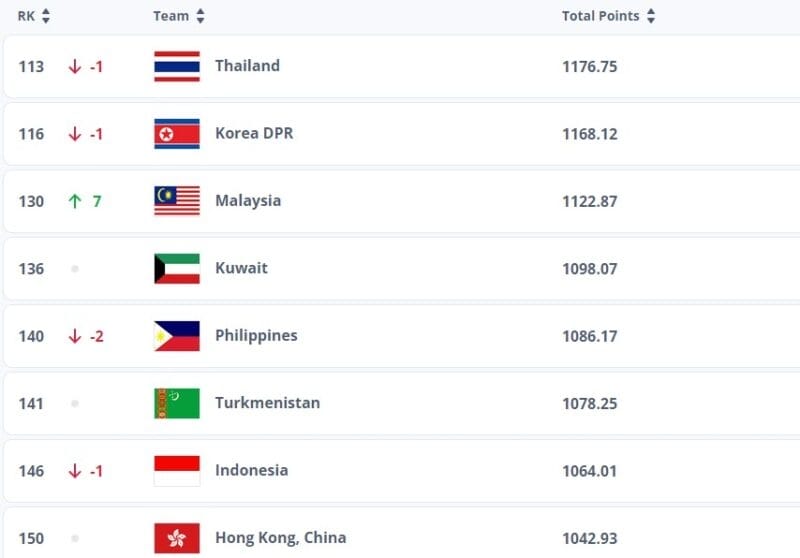Click the Hong Kong, China flag icon

[x=177, y=538]
